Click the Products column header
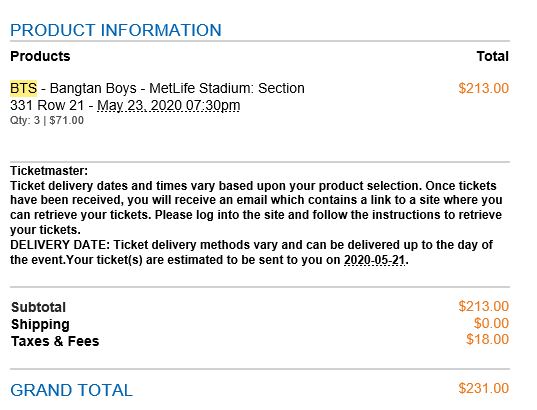 click(40, 56)
